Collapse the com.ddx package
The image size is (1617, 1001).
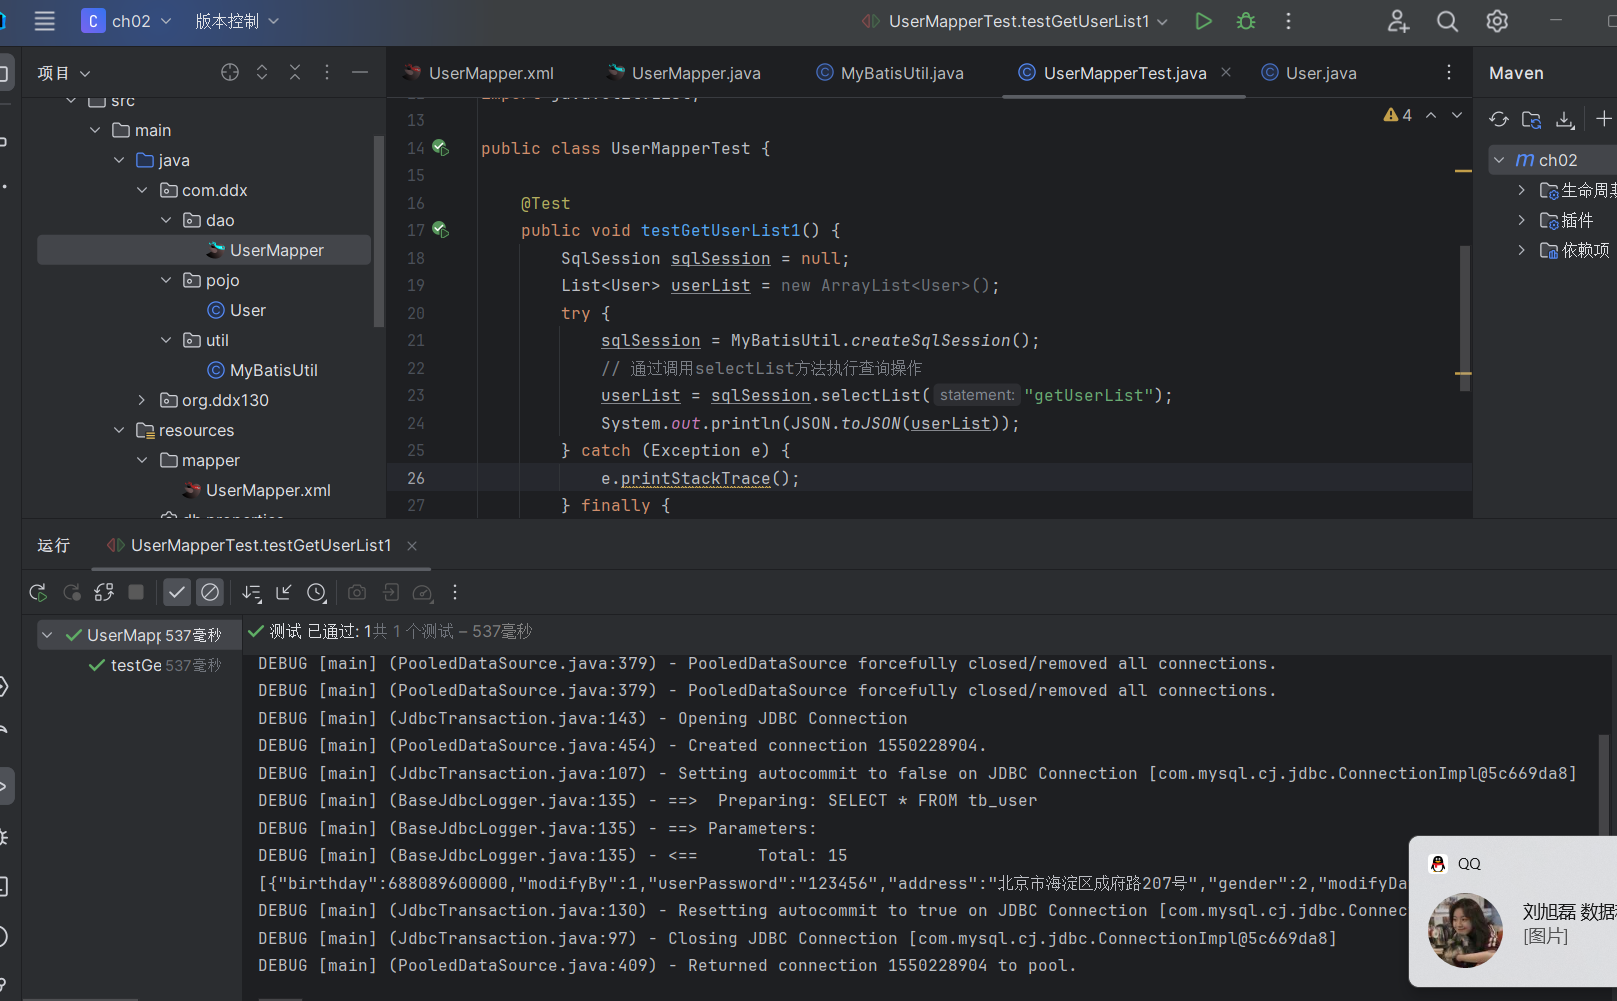coord(142,190)
